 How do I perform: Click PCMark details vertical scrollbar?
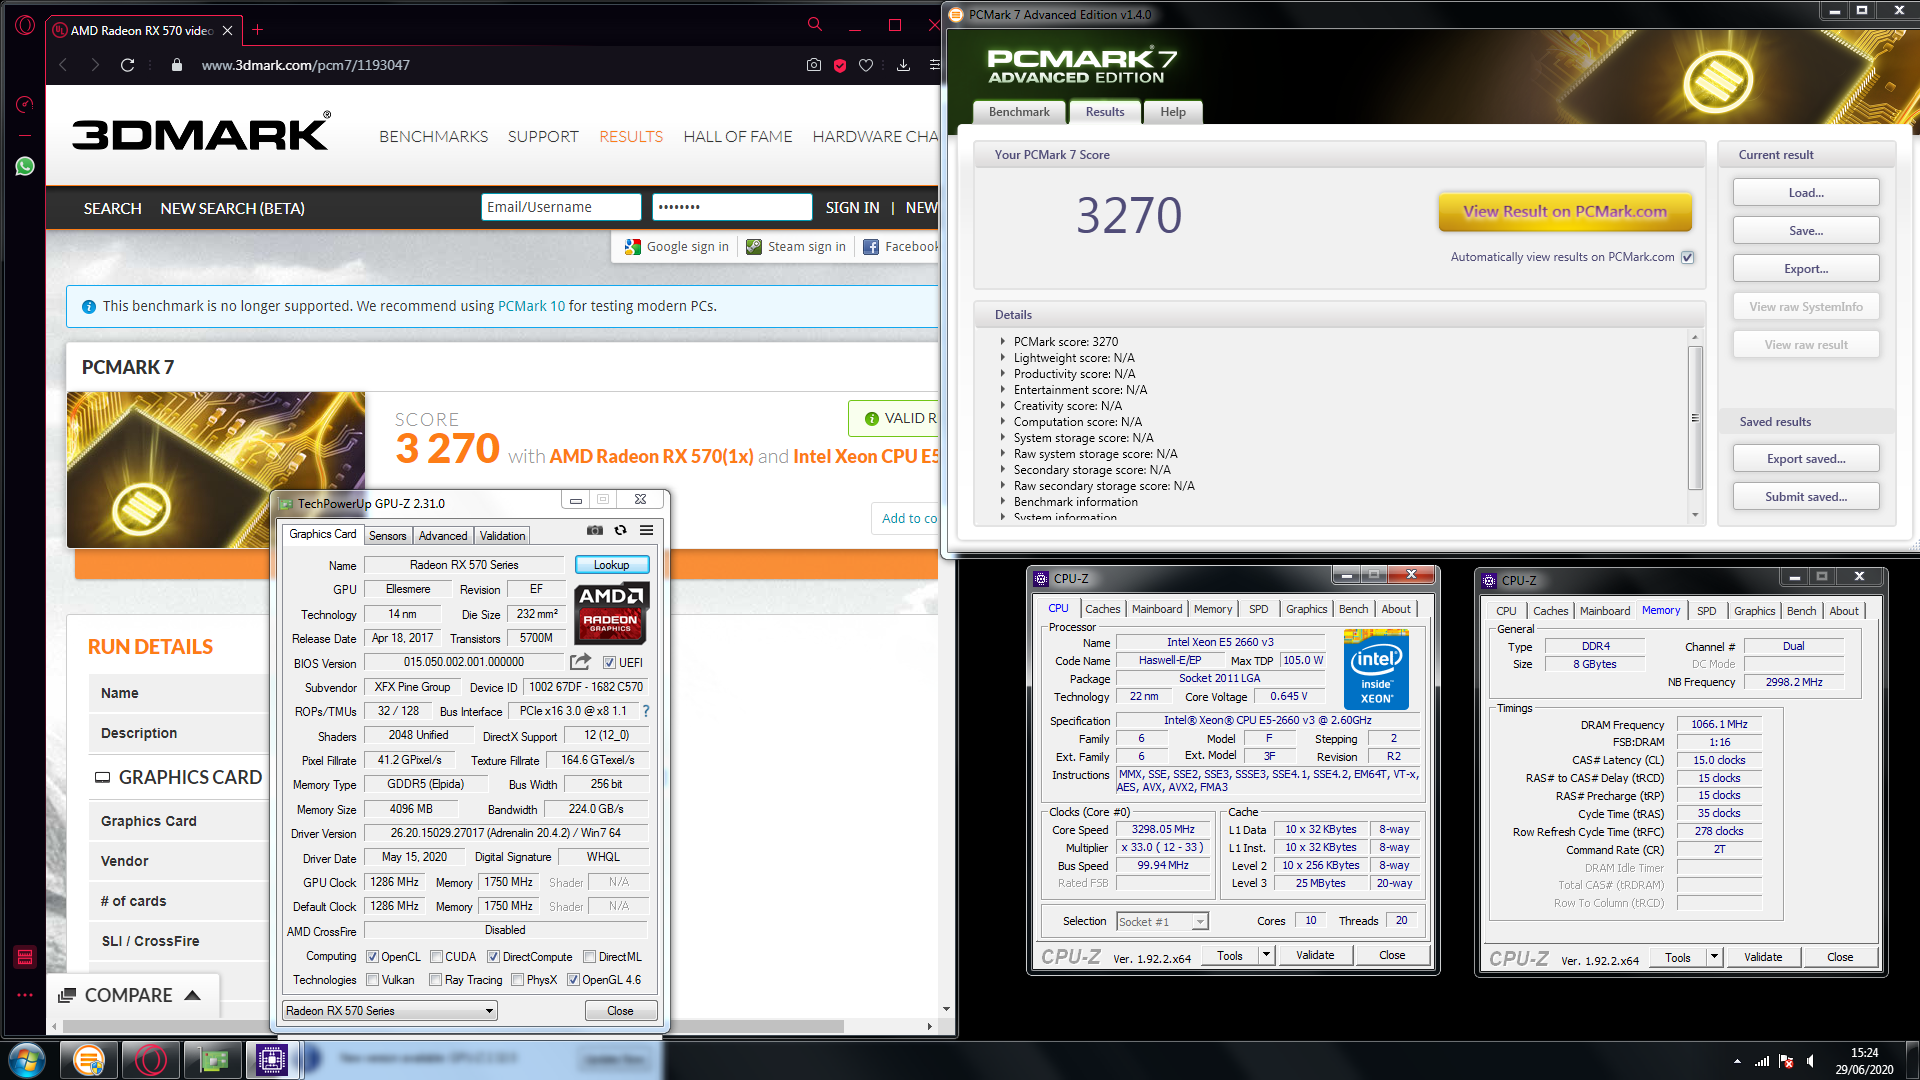1694,420
